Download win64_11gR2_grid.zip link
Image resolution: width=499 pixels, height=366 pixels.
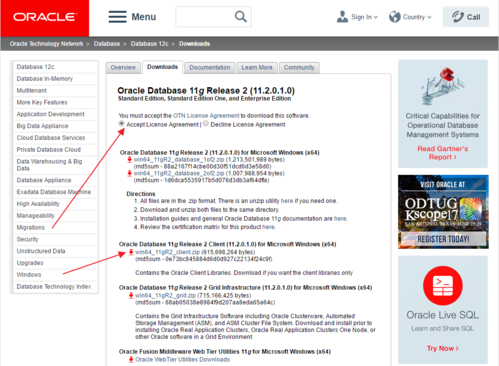click(x=165, y=295)
